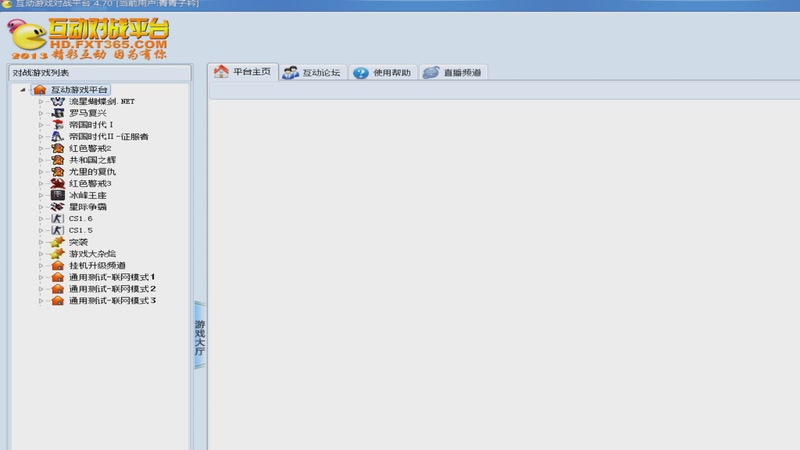Click the title bar application icon
This screenshot has height=450, width=800.
coord(7,4)
